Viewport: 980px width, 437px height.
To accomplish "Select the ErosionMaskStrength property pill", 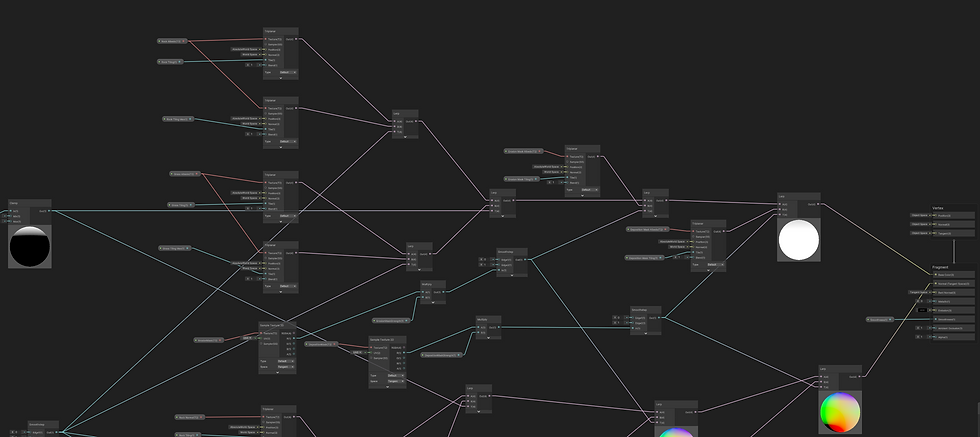I will (392, 321).
